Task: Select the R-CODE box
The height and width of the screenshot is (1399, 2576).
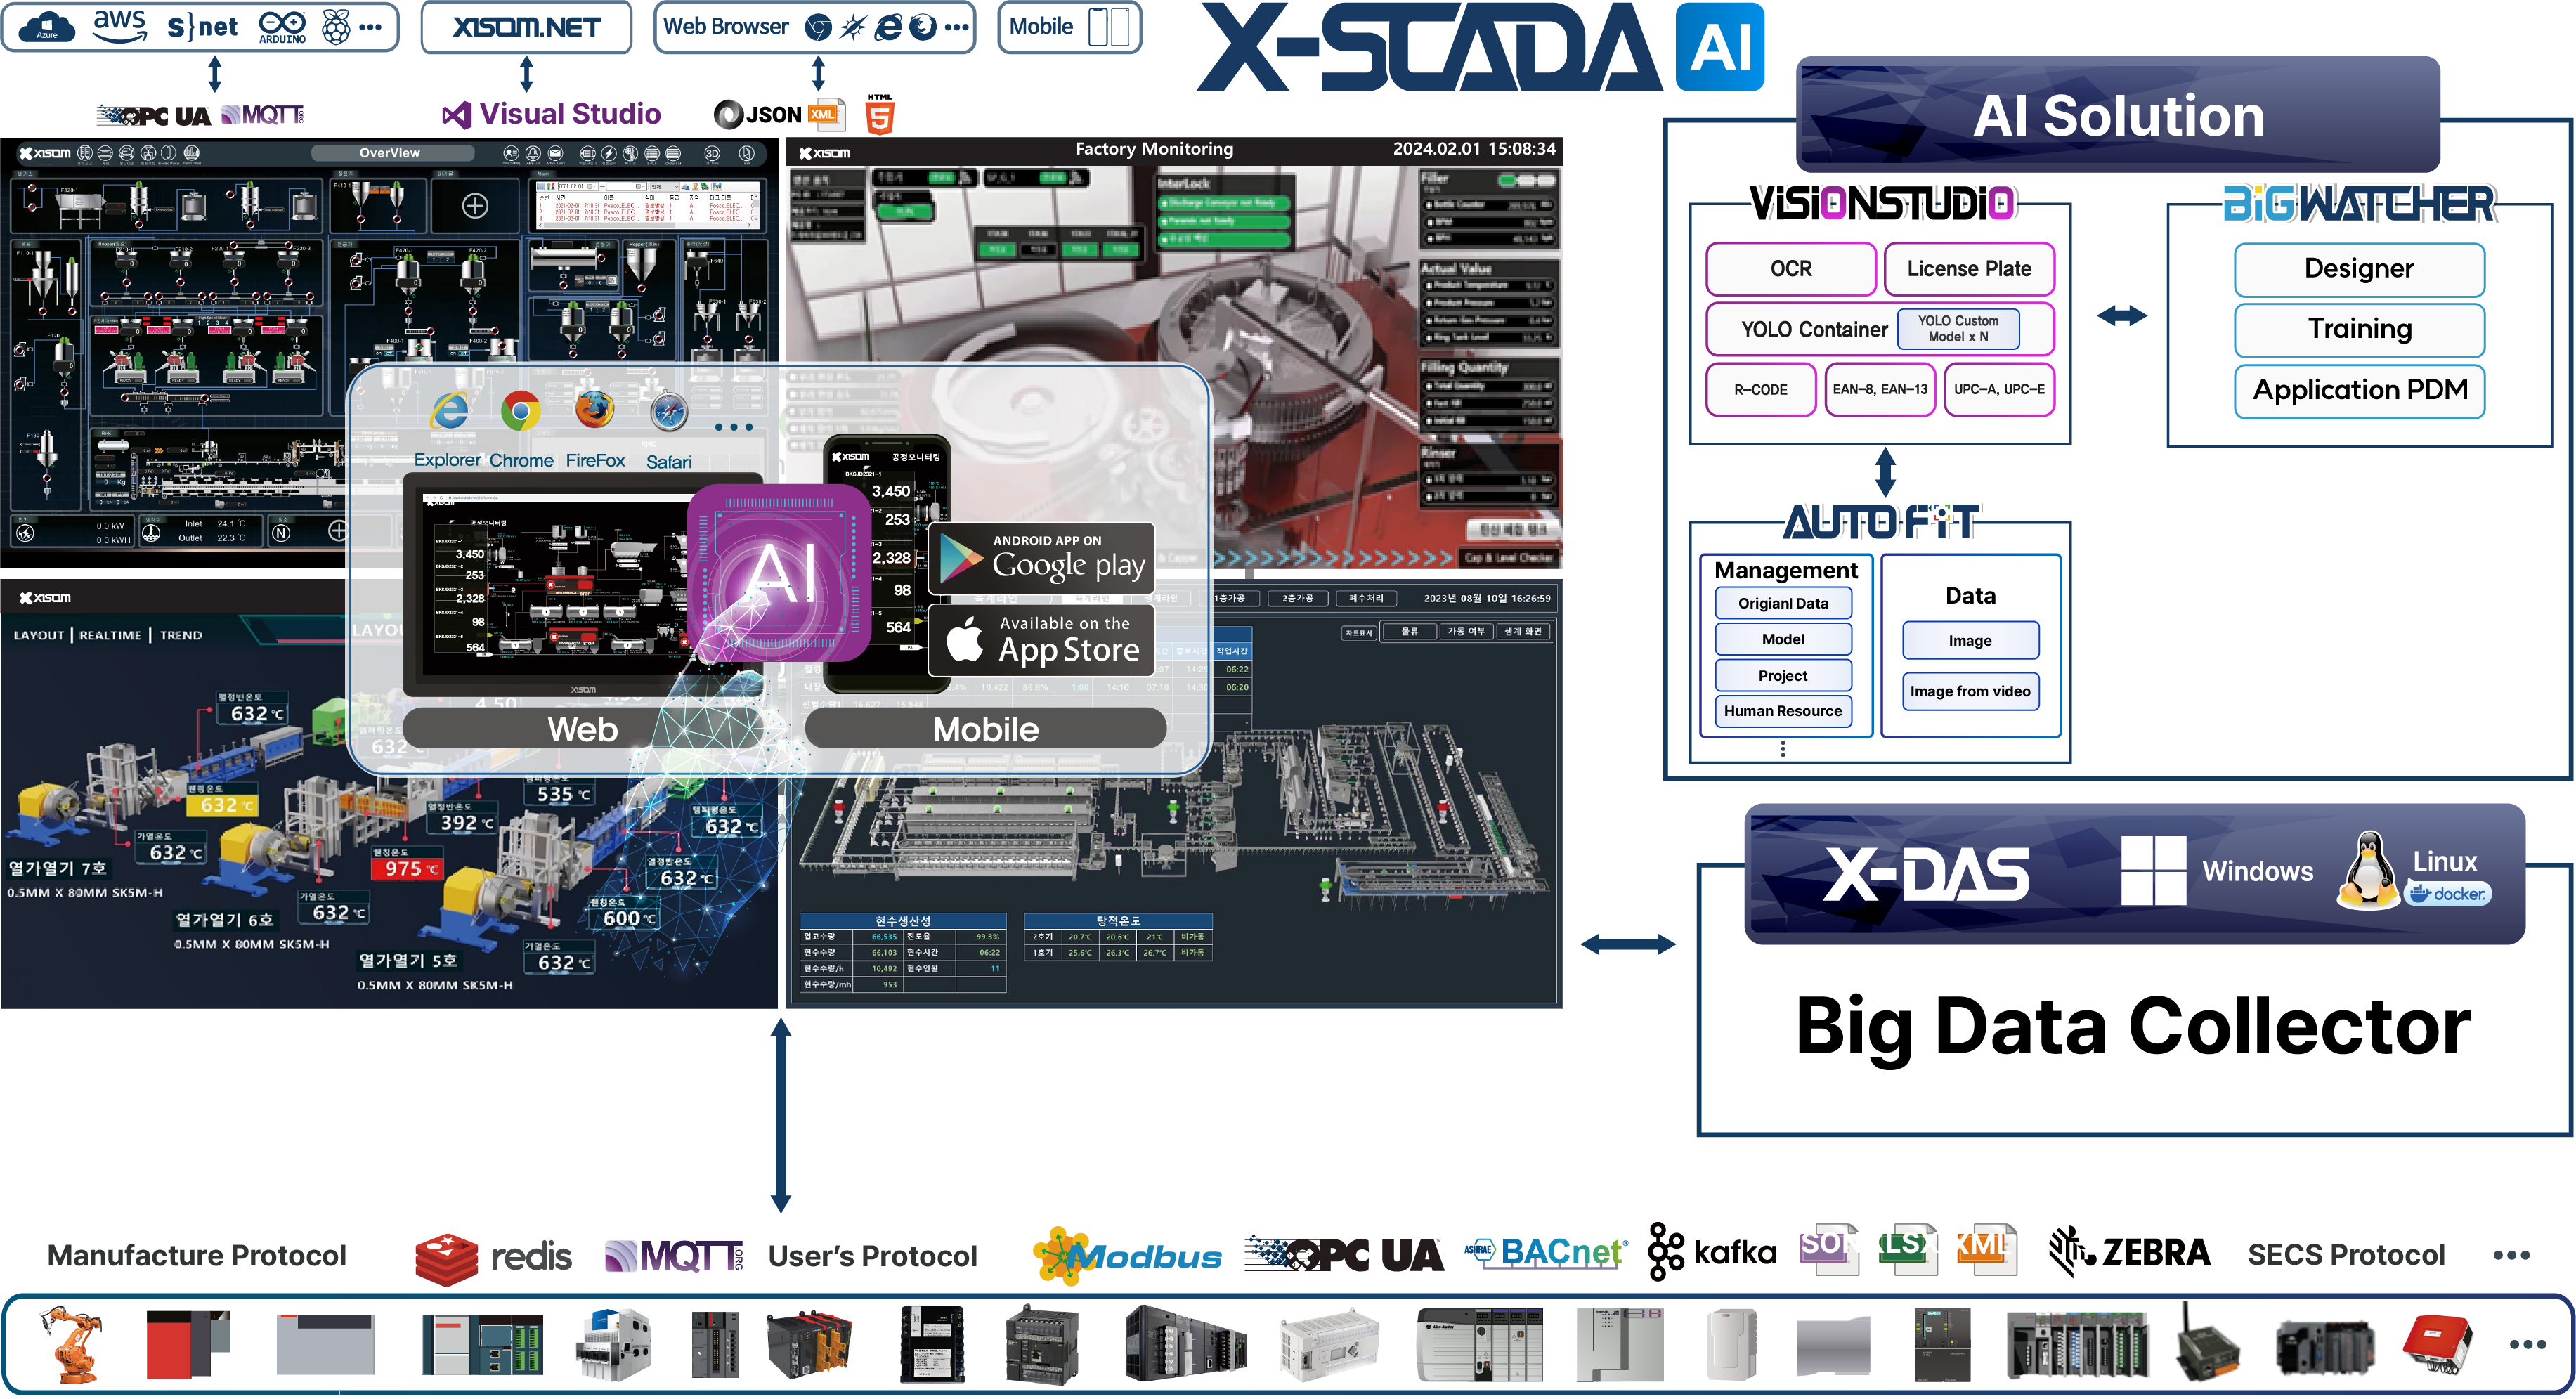Action: click(1761, 390)
